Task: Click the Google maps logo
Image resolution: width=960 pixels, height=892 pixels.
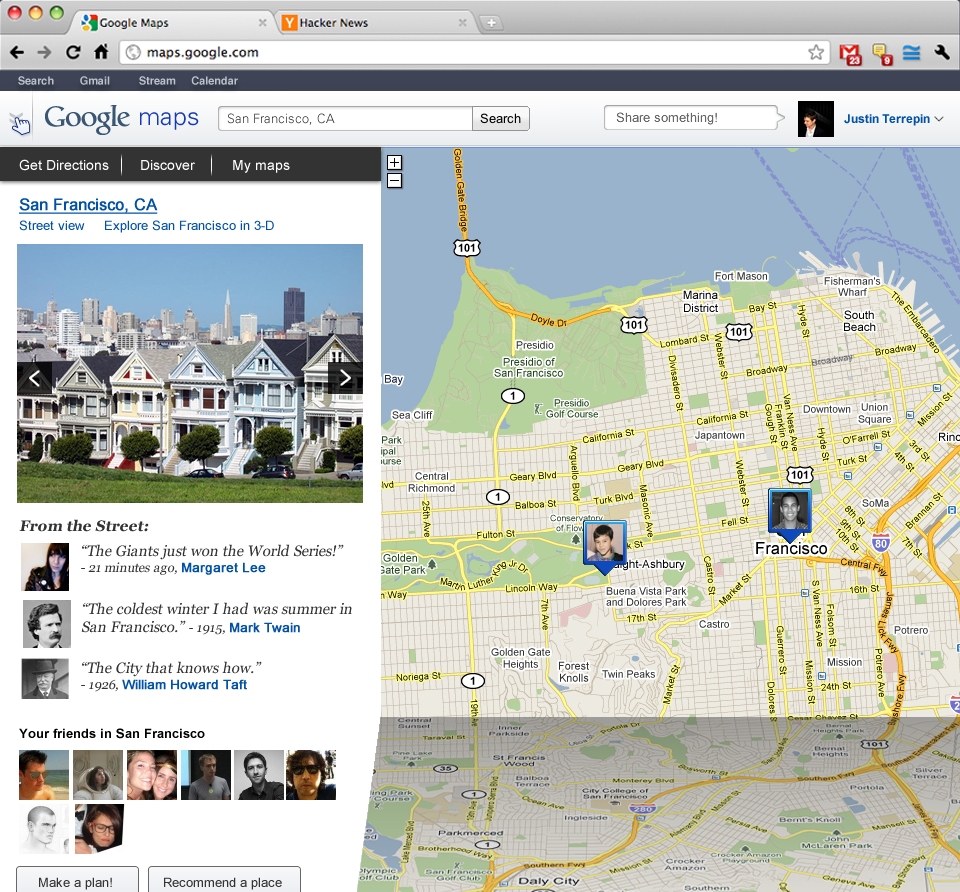Action: click(x=121, y=118)
